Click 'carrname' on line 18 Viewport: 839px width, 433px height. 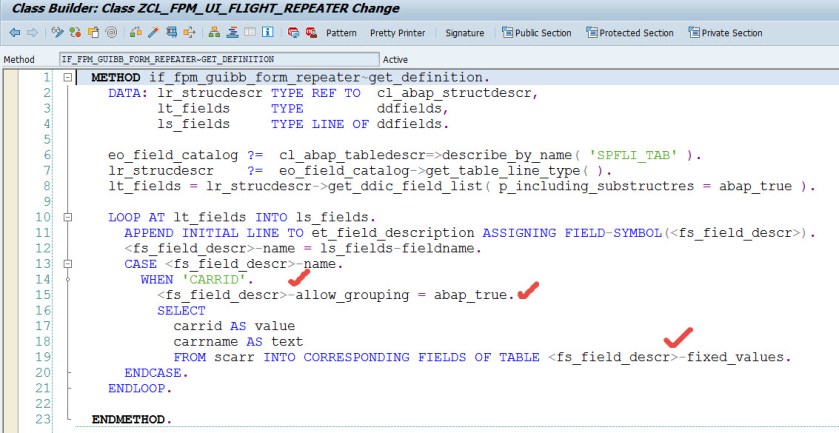click(206, 341)
